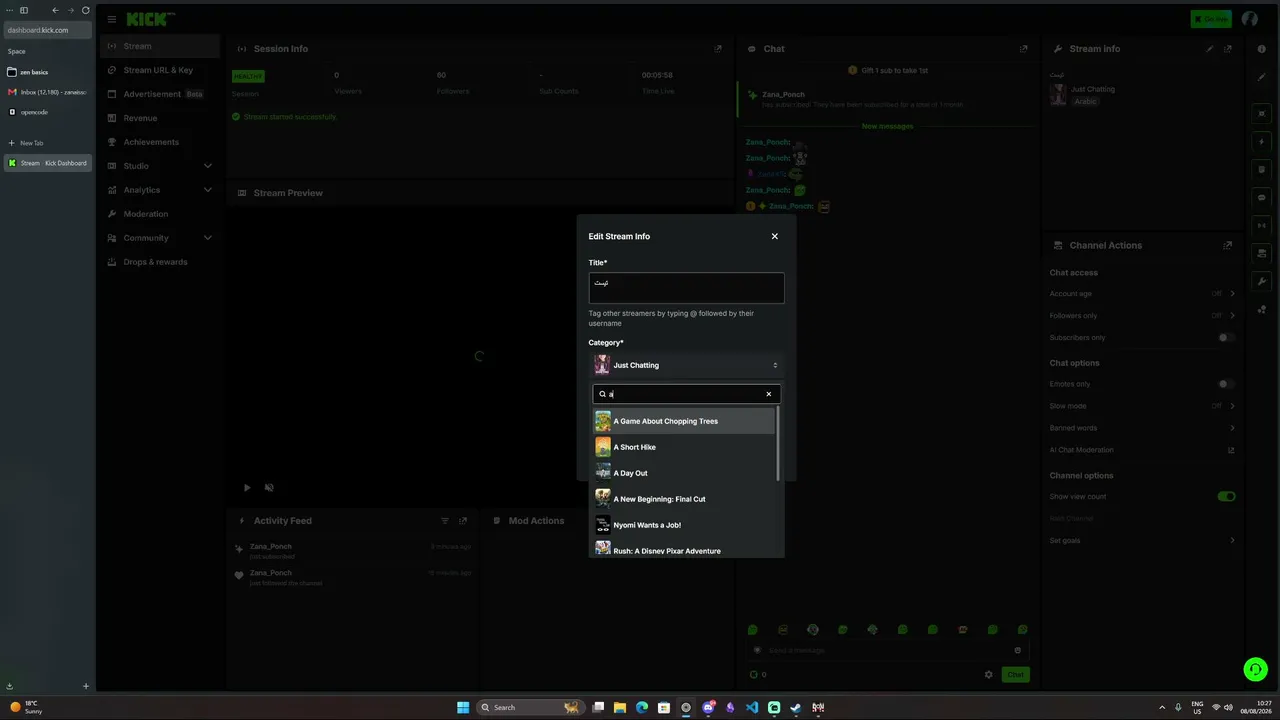
Task: Open the Achievements page
Action: coord(160,142)
